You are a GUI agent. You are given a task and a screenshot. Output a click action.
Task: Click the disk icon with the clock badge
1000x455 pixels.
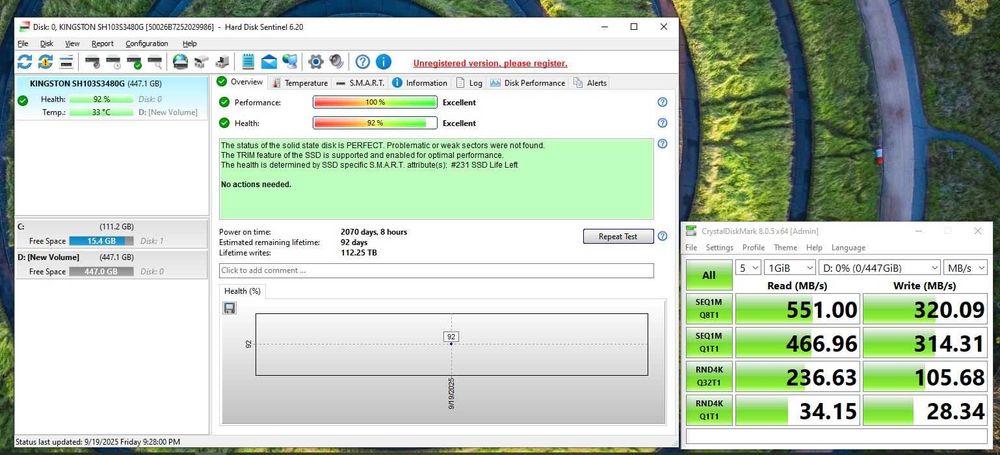(x=114, y=62)
